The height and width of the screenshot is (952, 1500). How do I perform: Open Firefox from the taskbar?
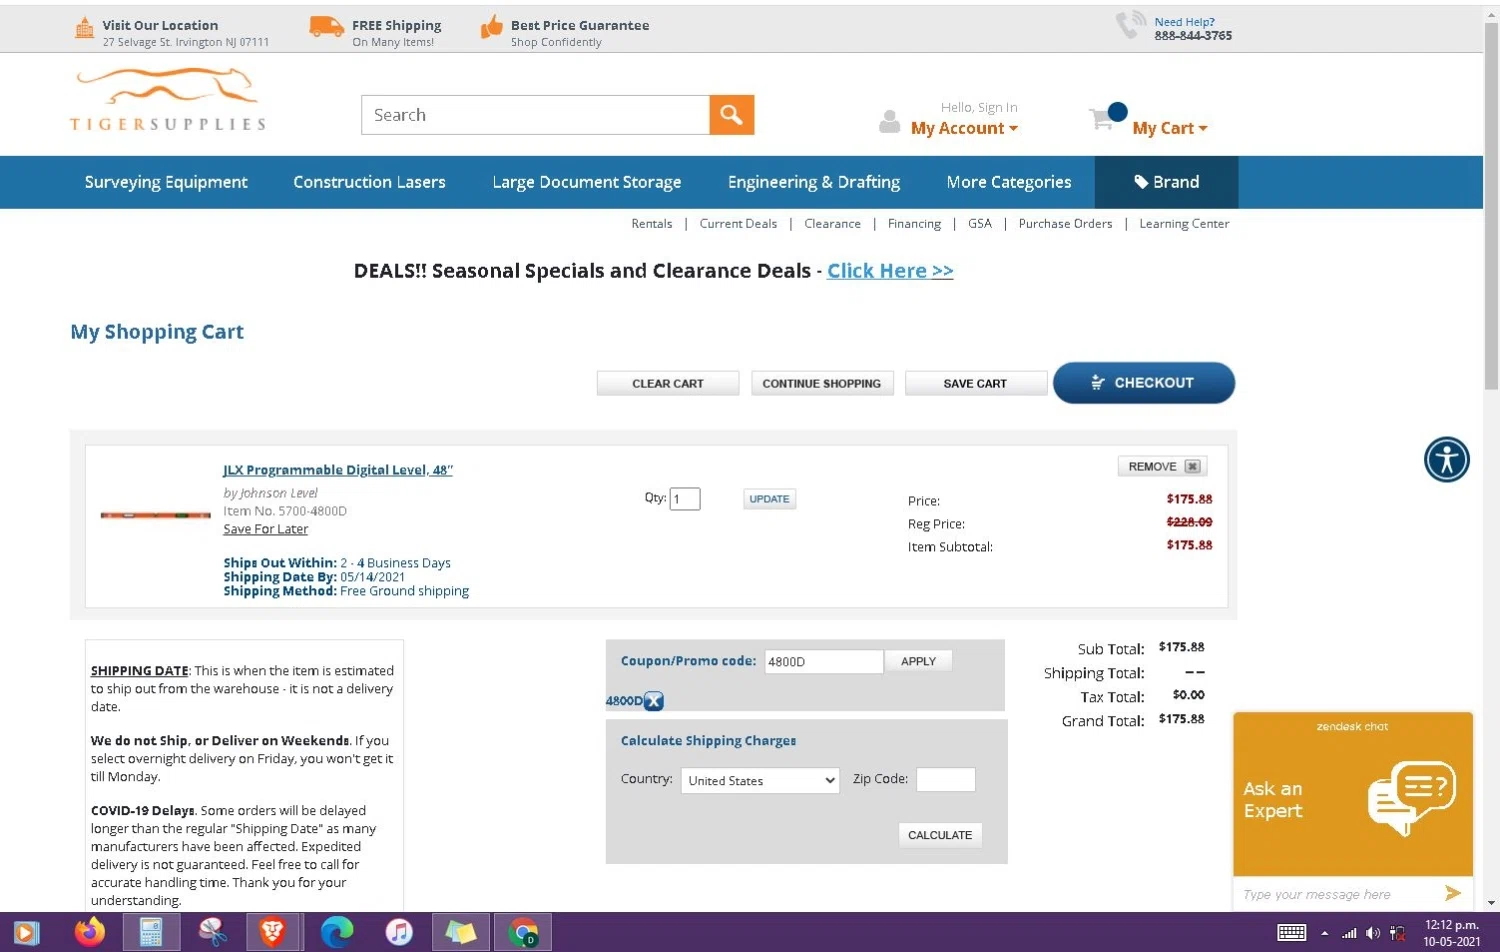(x=89, y=932)
